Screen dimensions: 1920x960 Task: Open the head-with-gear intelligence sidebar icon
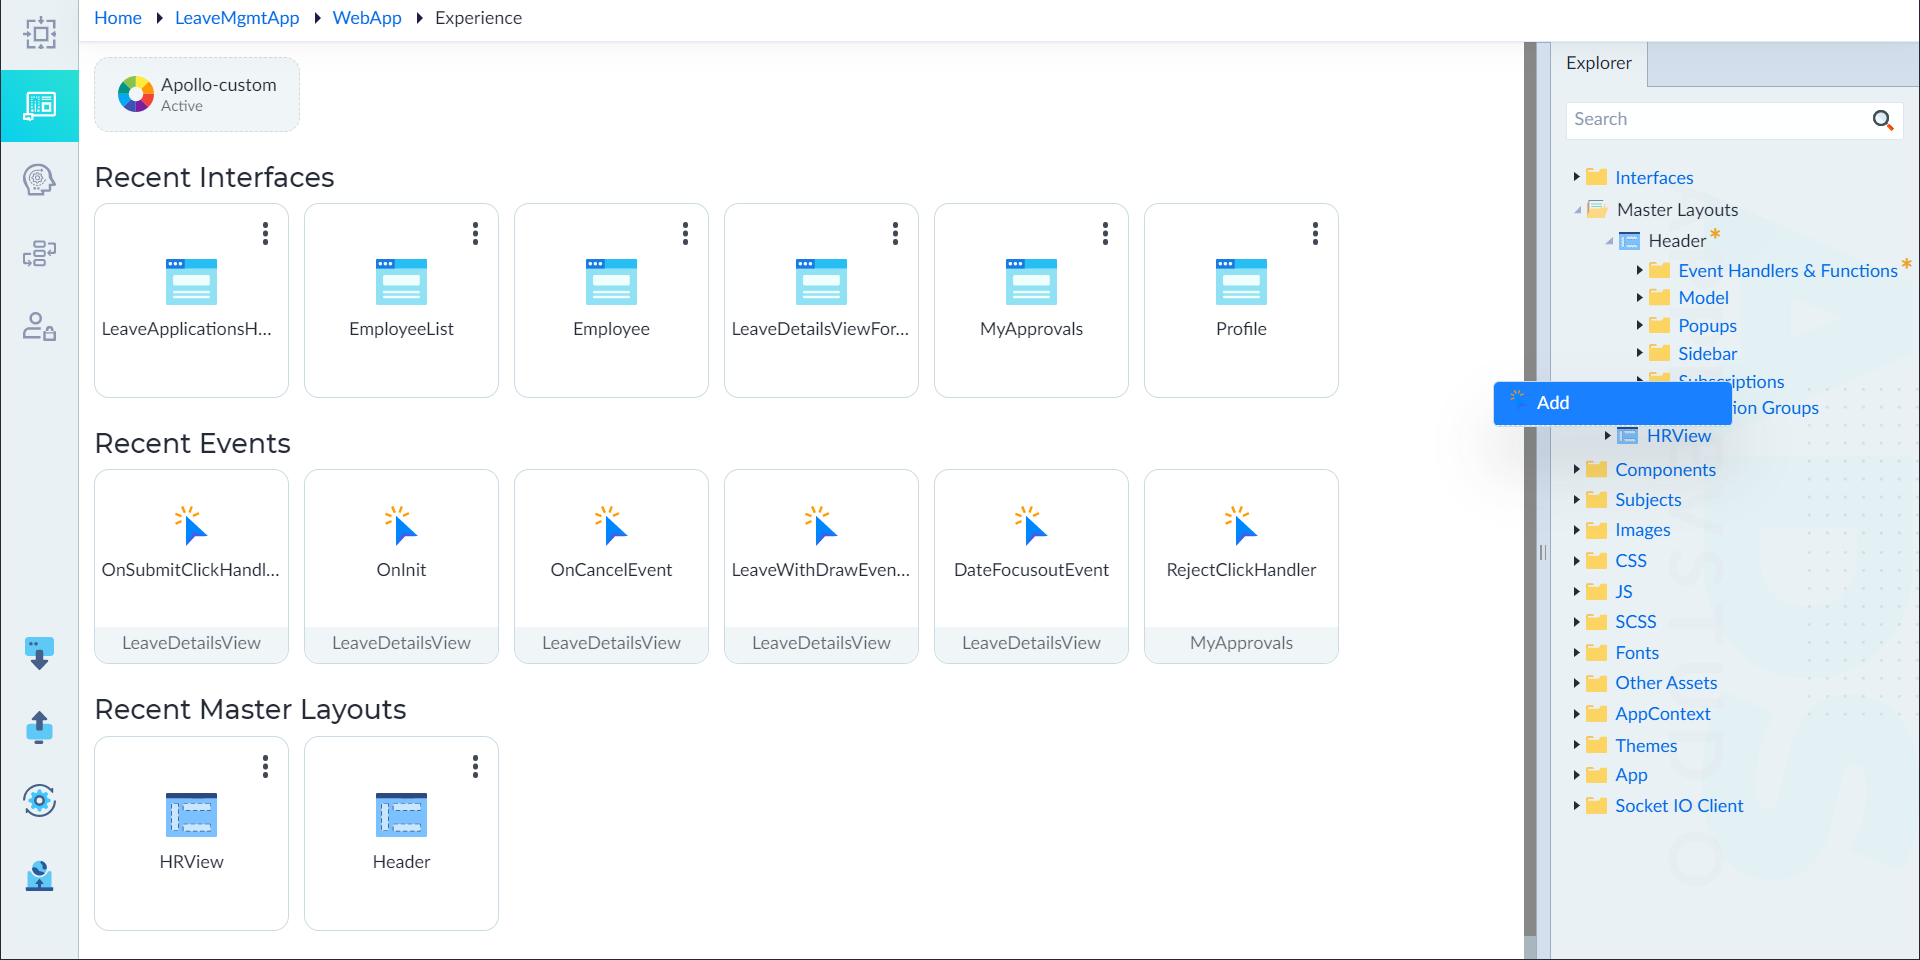39,180
